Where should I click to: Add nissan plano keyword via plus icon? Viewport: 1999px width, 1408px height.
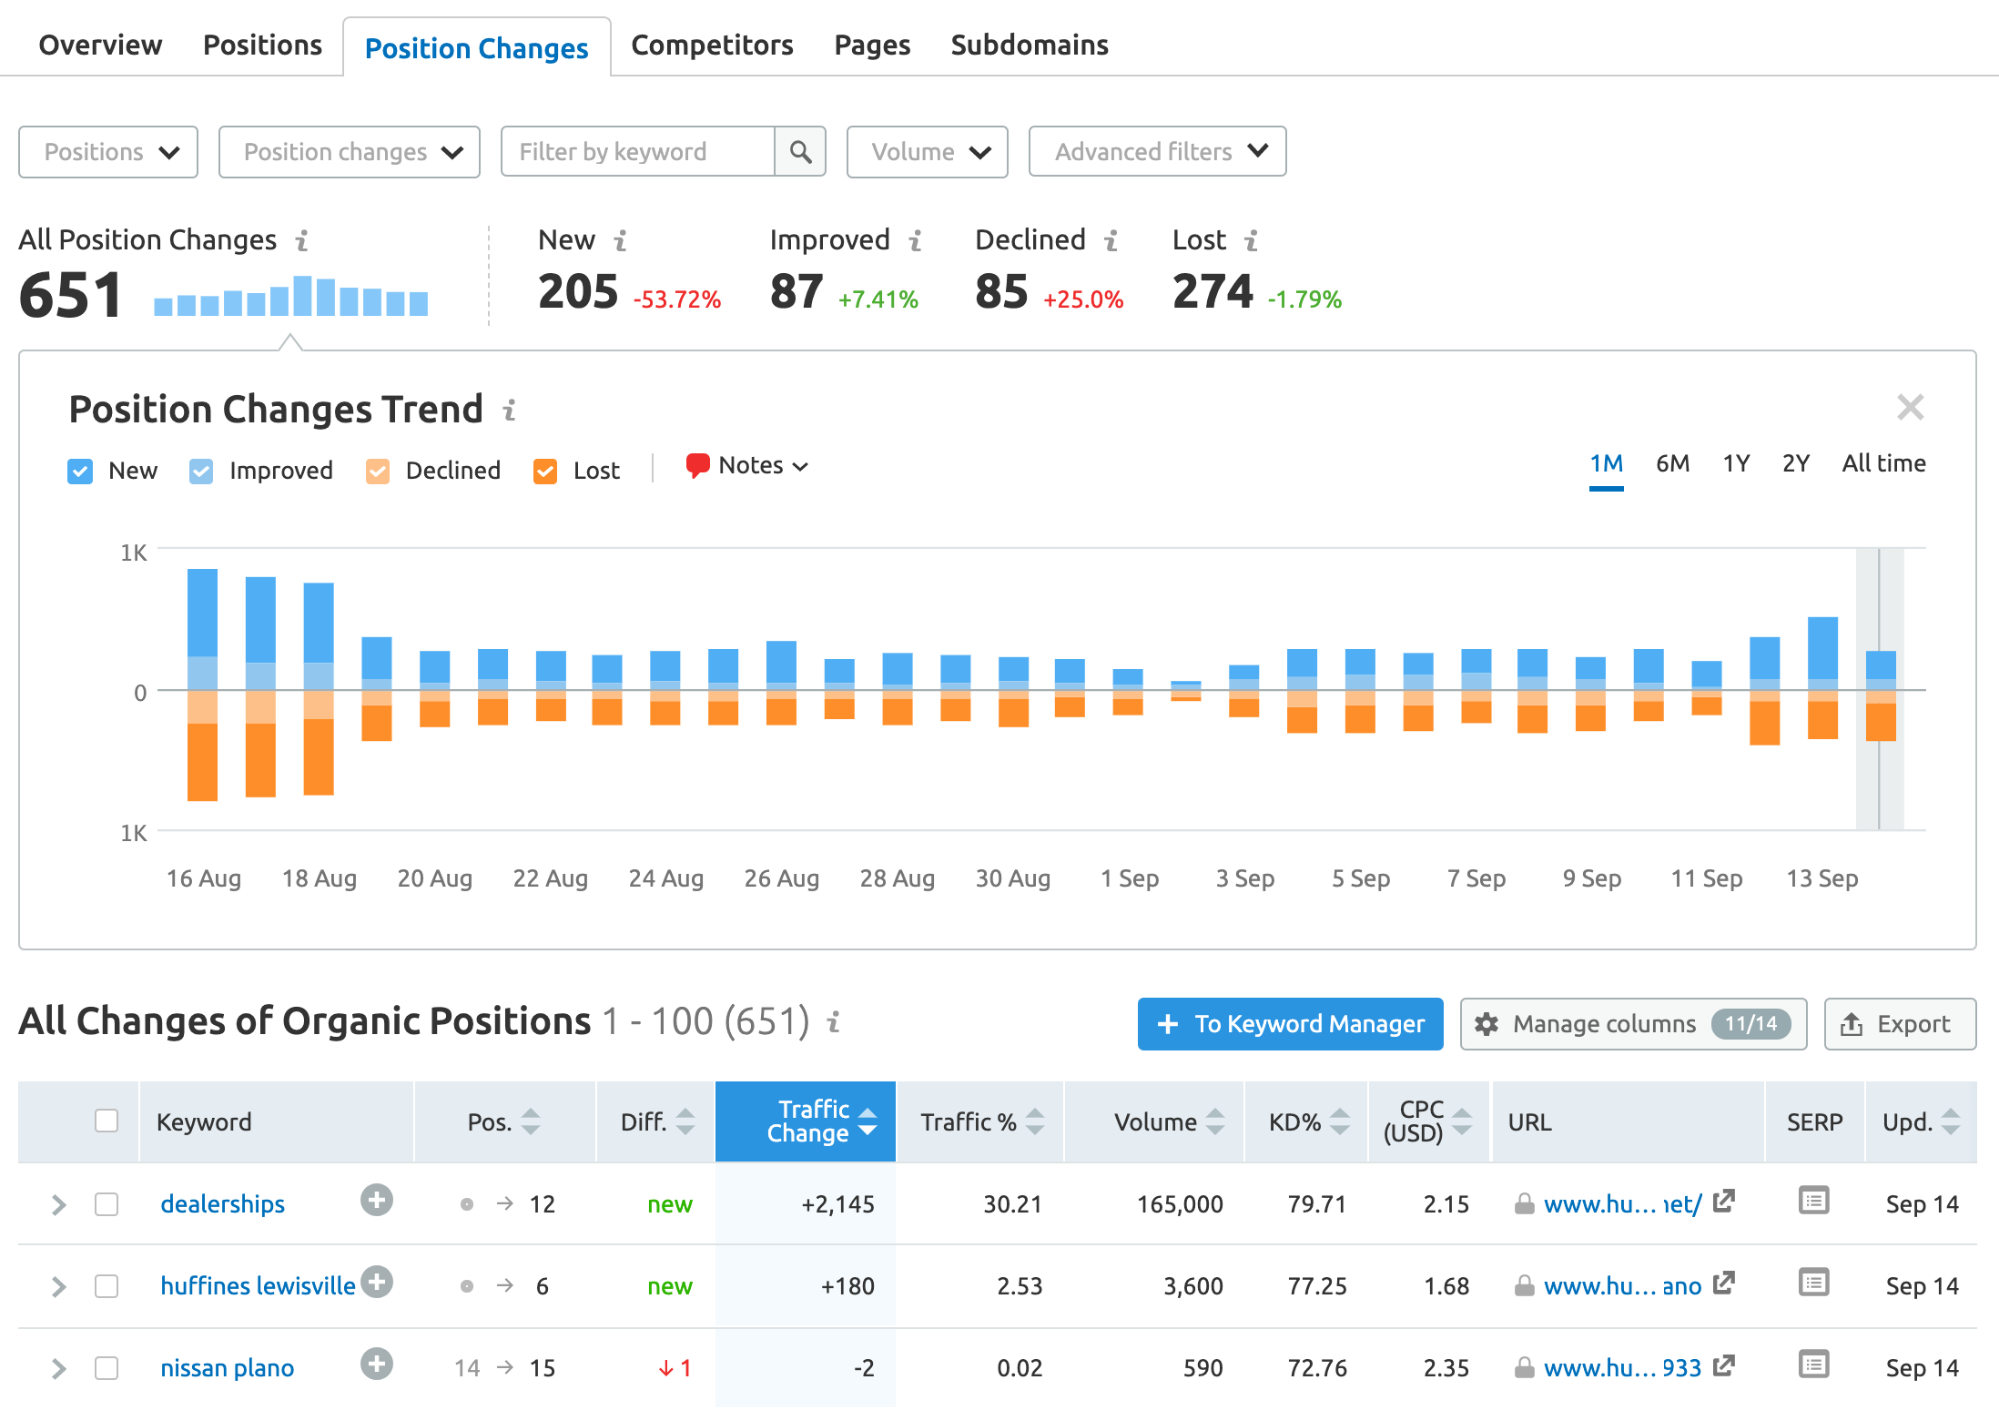tap(376, 1364)
